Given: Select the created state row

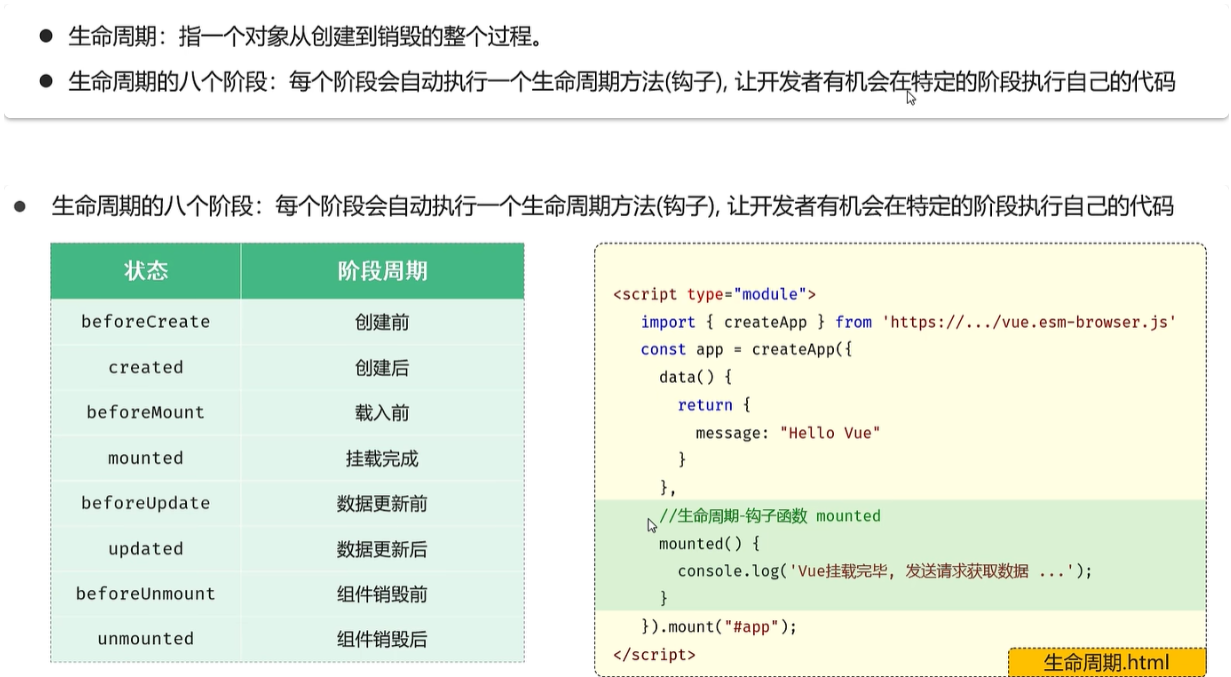Looking at the screenshot, I should tap(146, 368).
